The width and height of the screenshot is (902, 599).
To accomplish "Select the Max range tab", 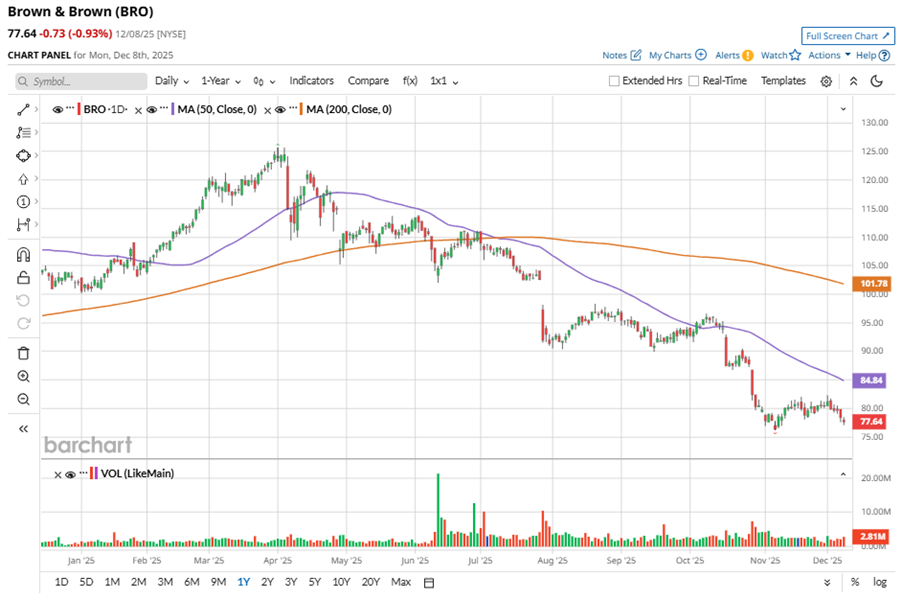I will point(401,582).
